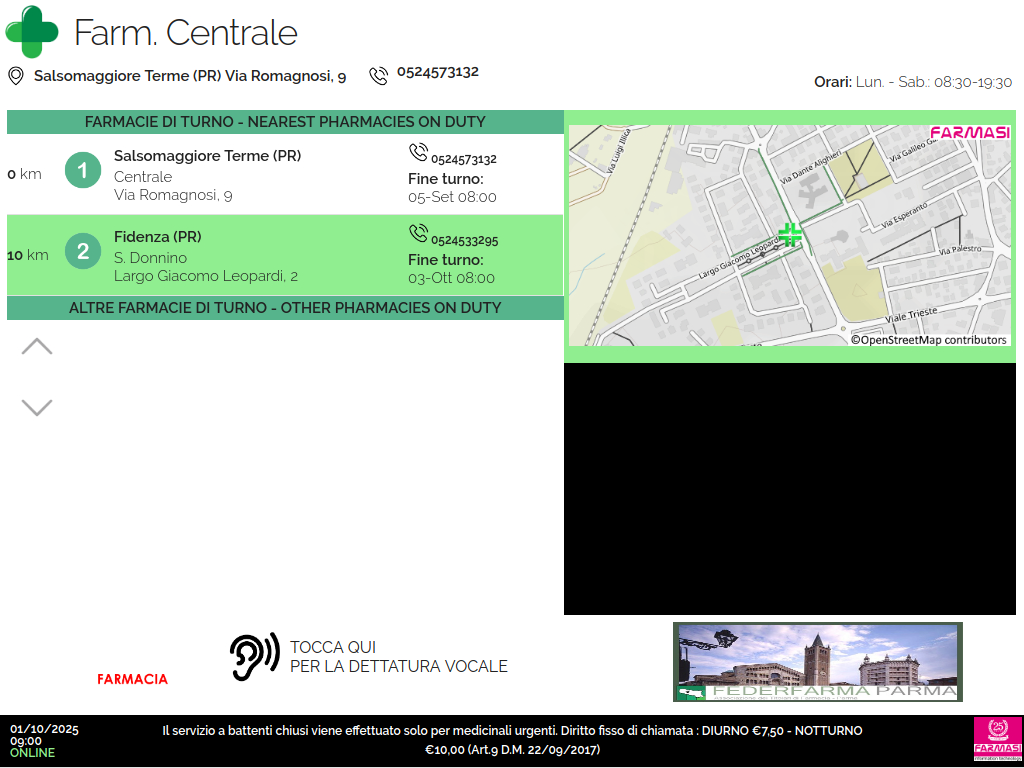The height and width of the screenshot is (768, 1024).
Task: Open the Farmacie di Turno section header
Action: (x=285, y=122)
